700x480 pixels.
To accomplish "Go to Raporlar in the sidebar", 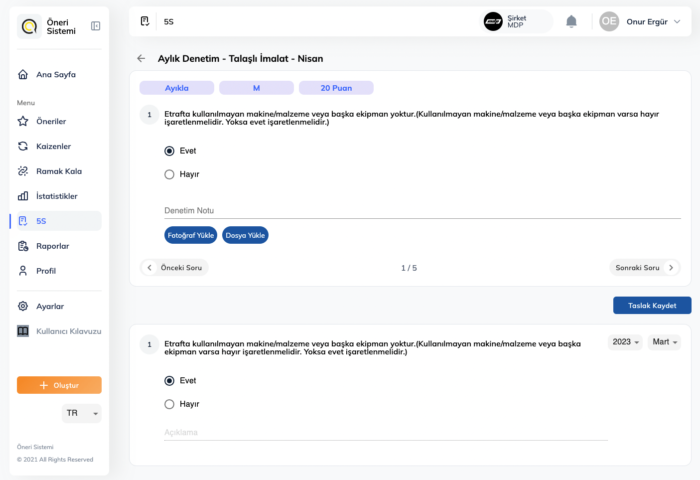I will tap(52, 246).
